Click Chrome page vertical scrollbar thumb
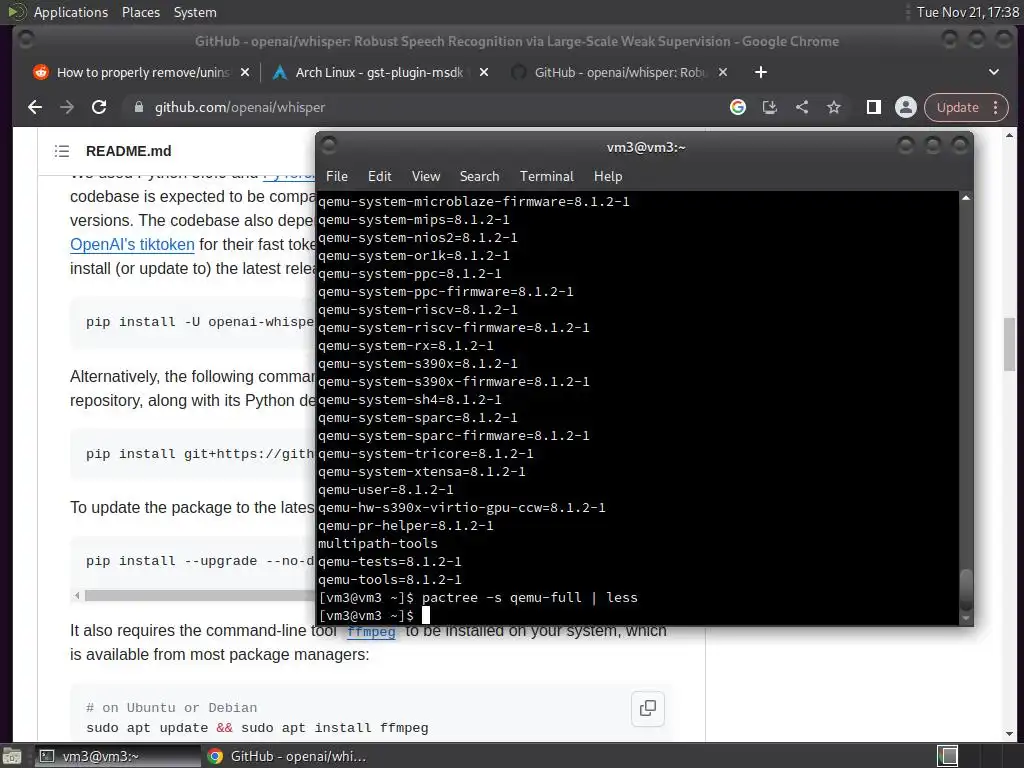Viewport: 1024px width, 768px height. (x=1010, y=344)
